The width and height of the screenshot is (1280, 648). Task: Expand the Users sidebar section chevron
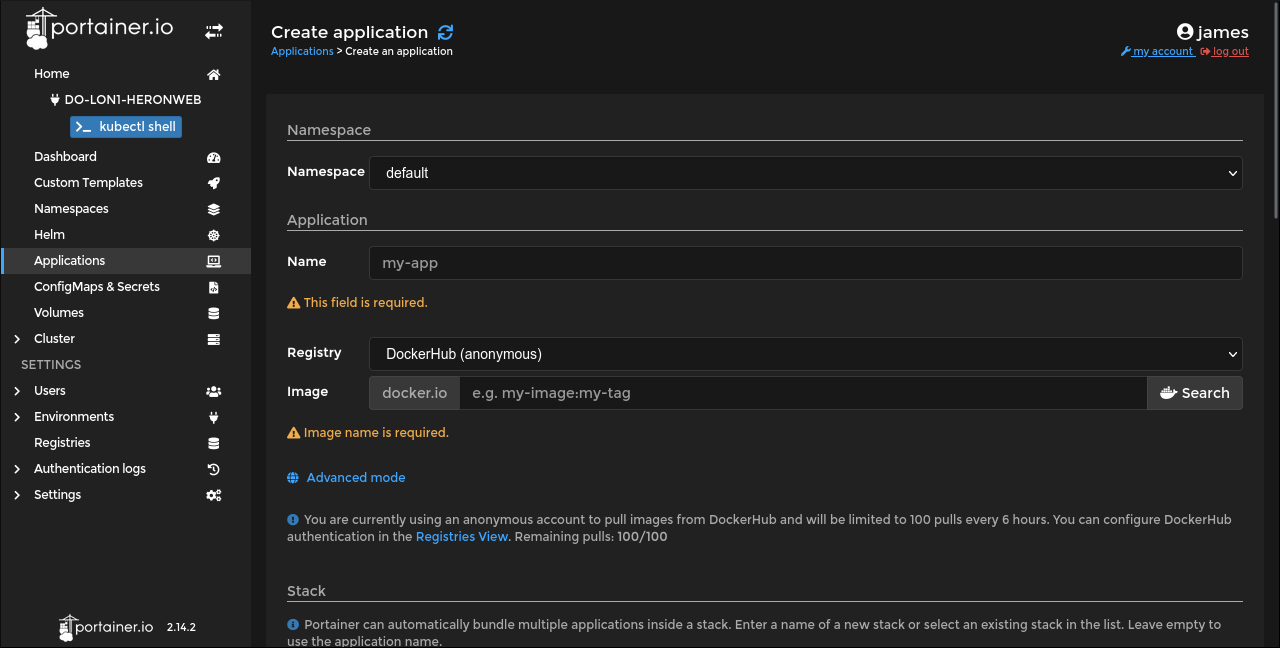click(17, 391)
